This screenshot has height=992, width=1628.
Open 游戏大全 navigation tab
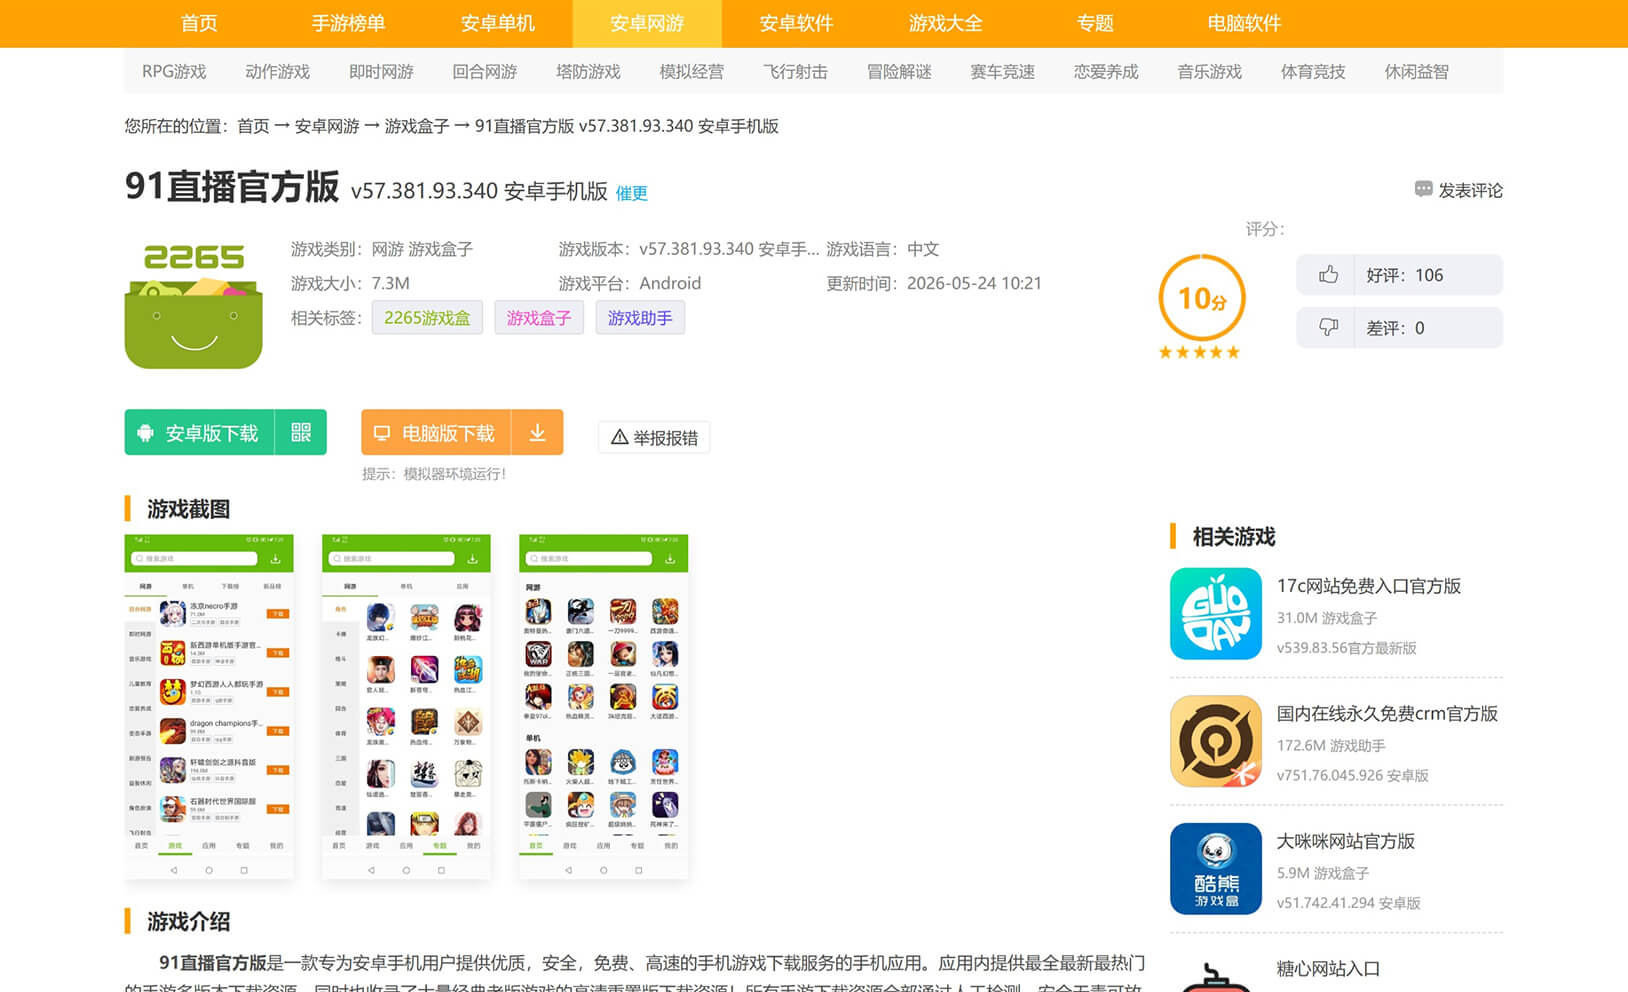[945, 23]
